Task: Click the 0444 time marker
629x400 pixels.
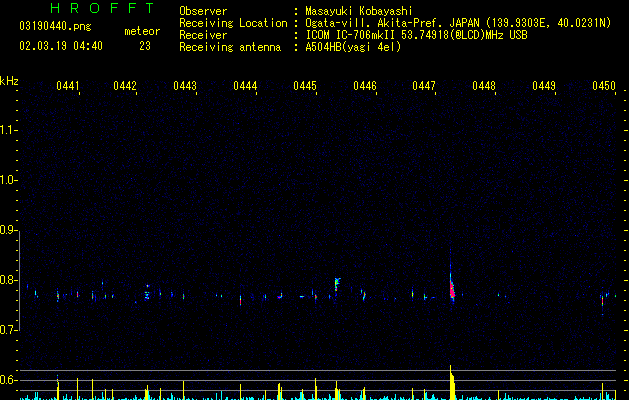Action: (x=245, y=86)
